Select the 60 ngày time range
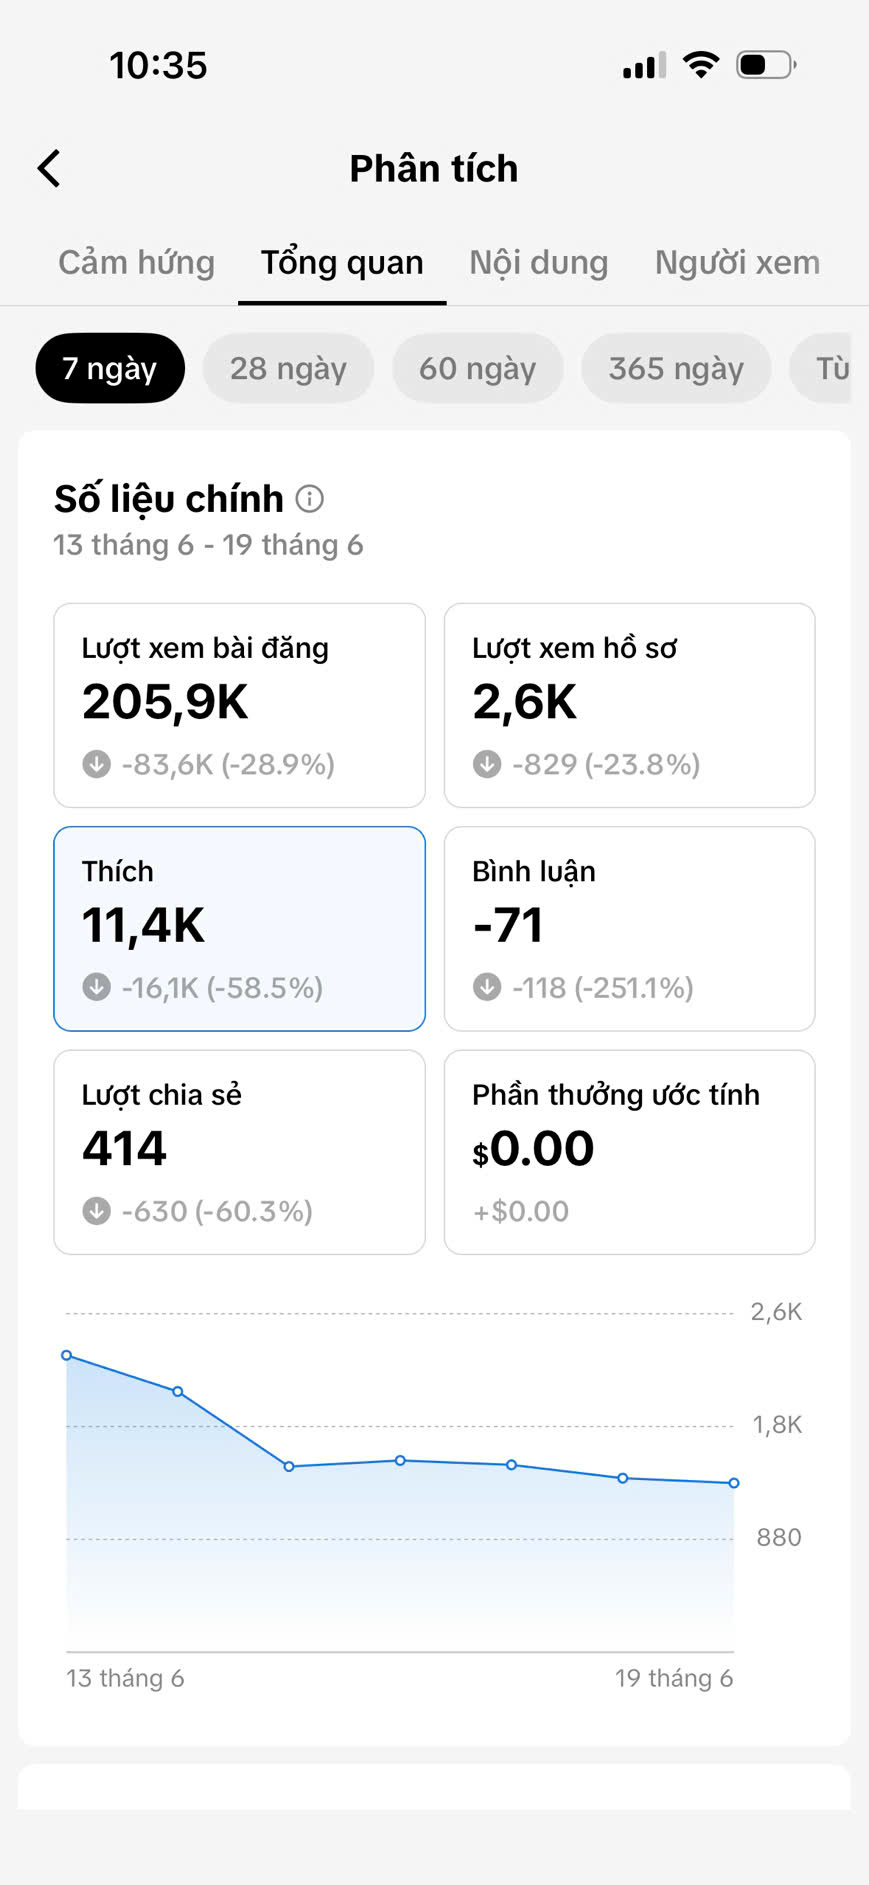Viewport: 869px width, 1885px height. coord(477,368)
